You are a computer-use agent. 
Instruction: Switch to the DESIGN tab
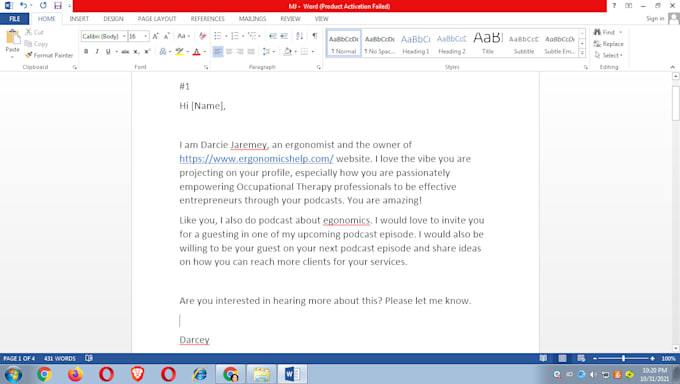(113, 19)
